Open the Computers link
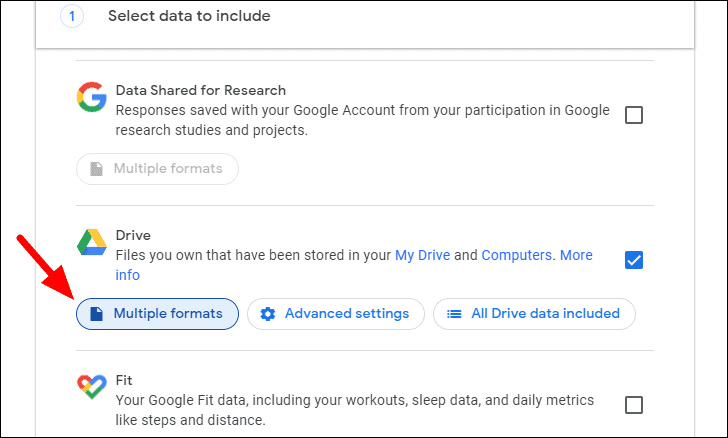Screen dimensions: 728x438 point(516,255)
